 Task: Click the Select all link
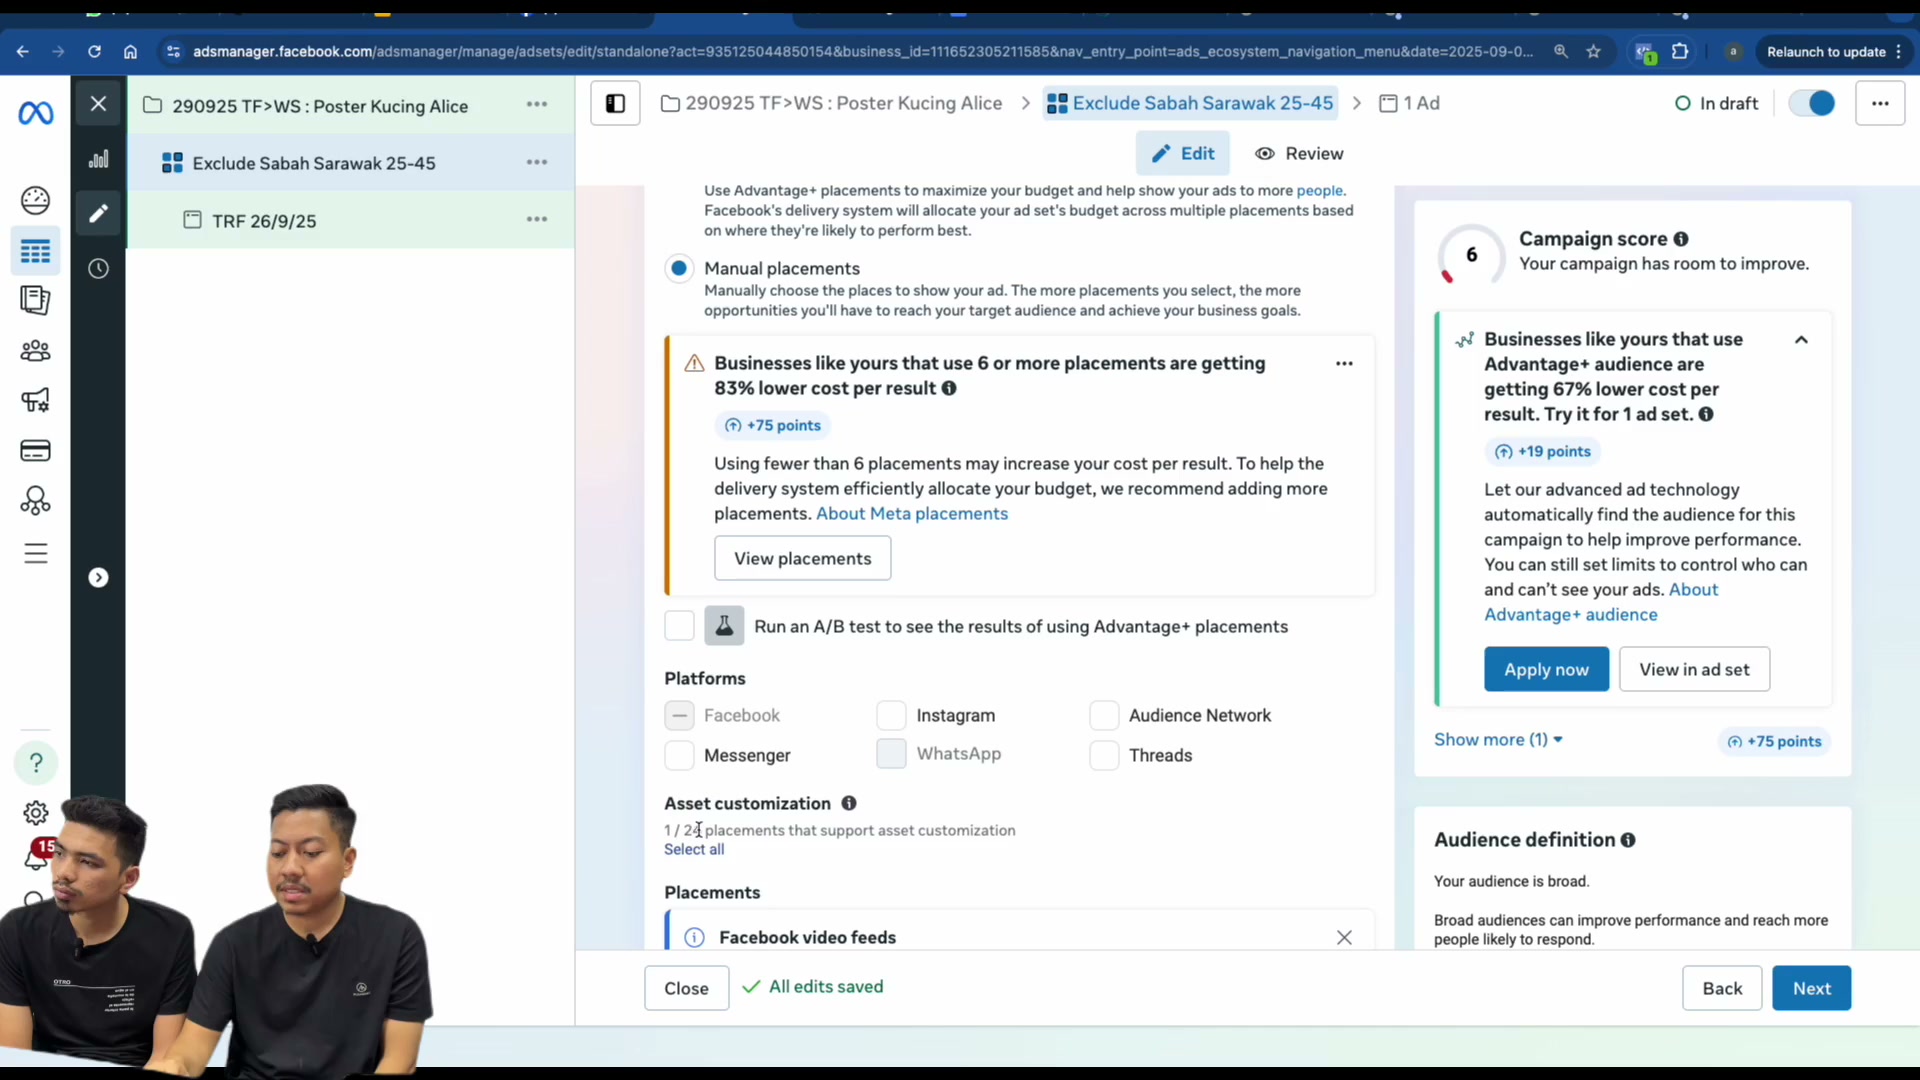point(694,850)
